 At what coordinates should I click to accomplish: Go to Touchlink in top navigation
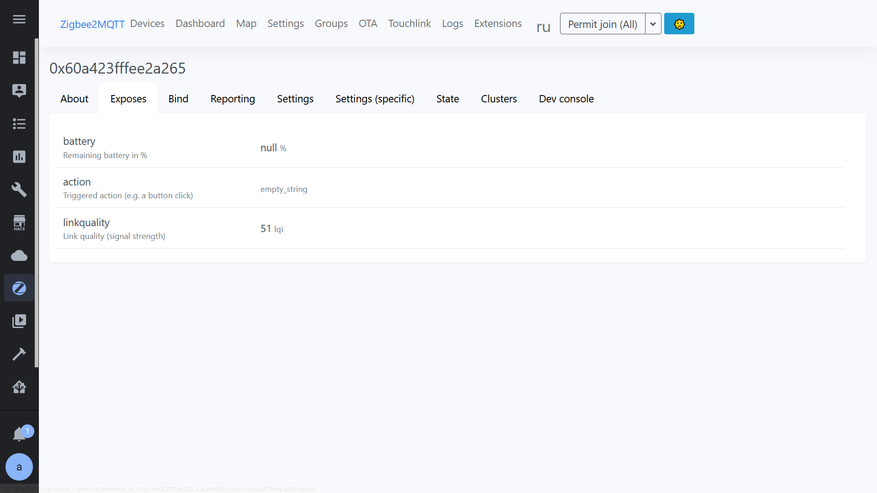pos(409,24)
